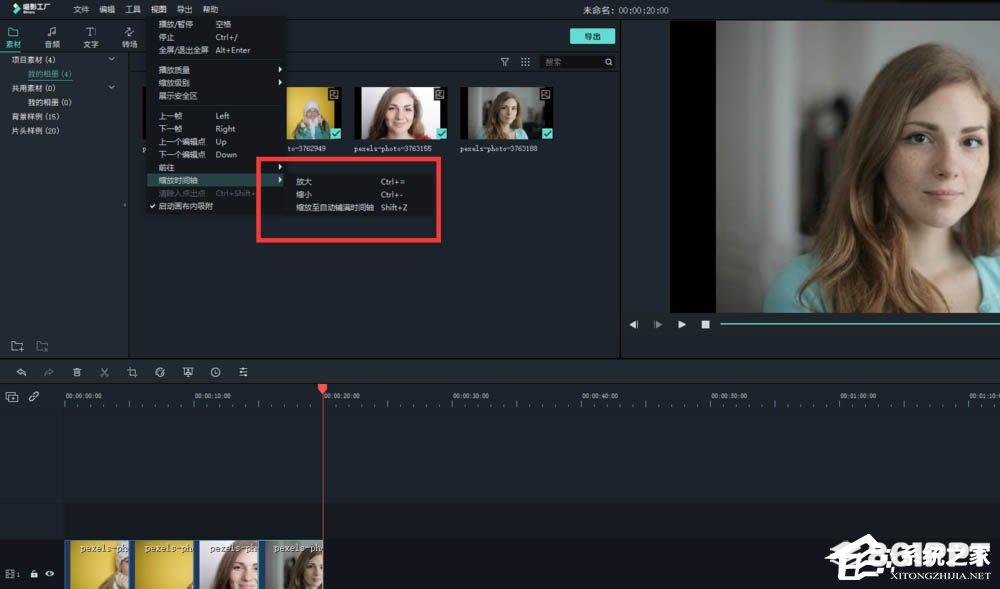This screenshot has height=589, width=1000.
Task: Open the 工具 menu
Action: [133, 10]
